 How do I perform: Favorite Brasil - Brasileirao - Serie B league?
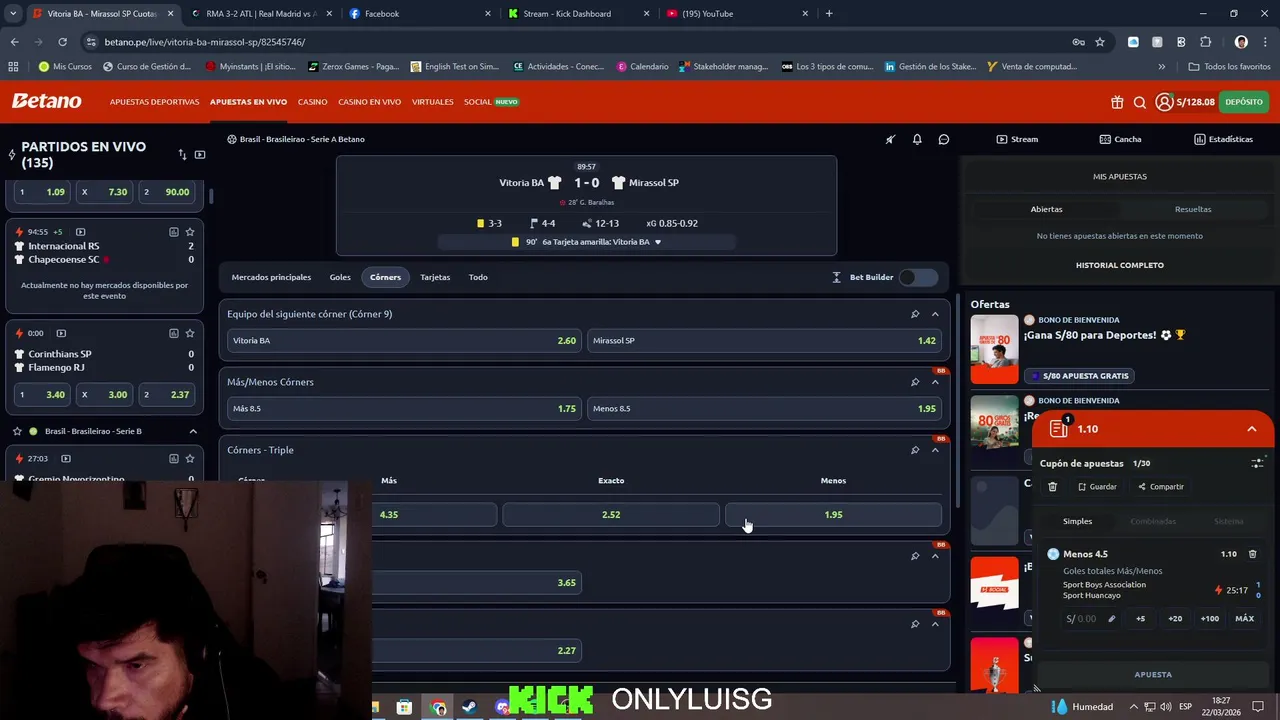[x=17, y=431]
